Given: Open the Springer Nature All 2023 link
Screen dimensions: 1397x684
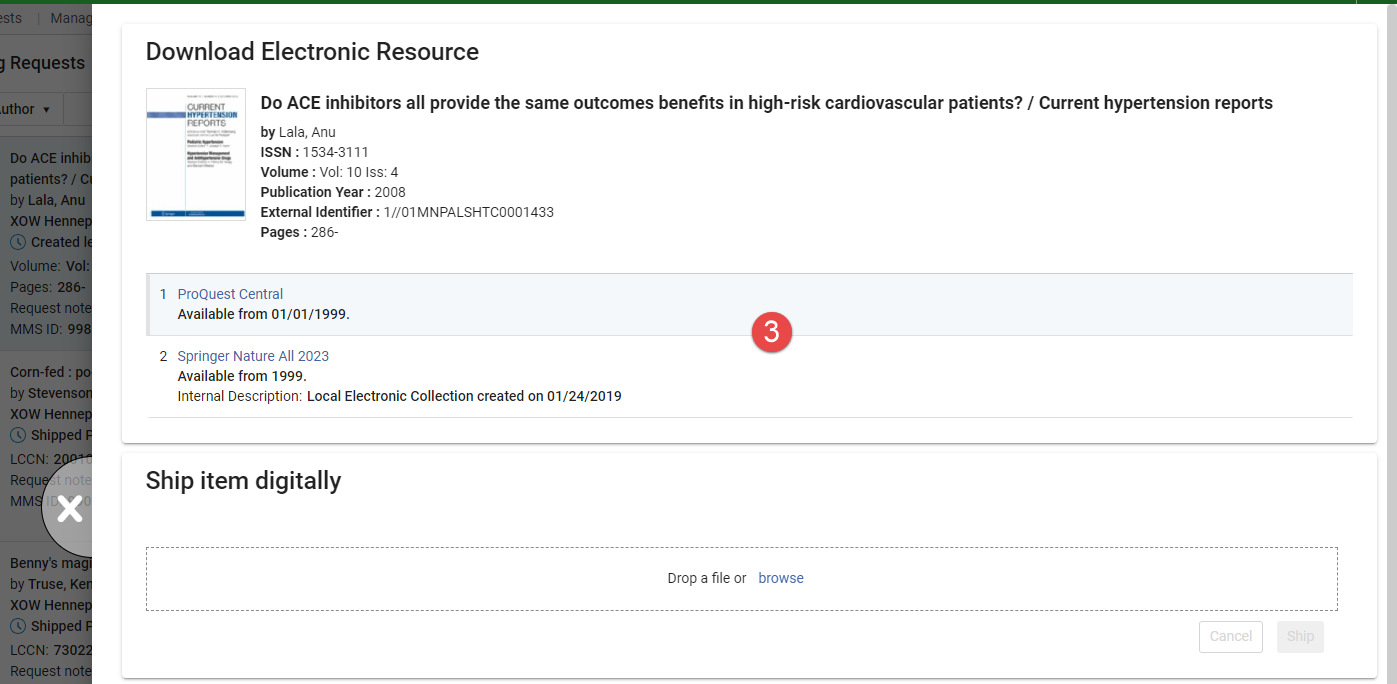Looking at the screenshot, I should 253,356.
